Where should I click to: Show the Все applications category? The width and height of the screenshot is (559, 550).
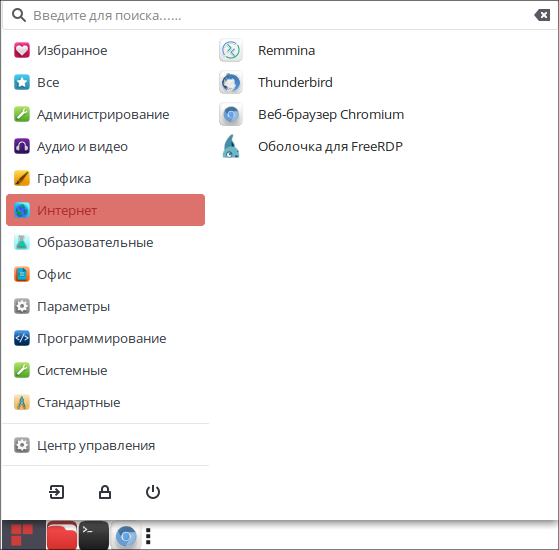(x=106, y=82)
